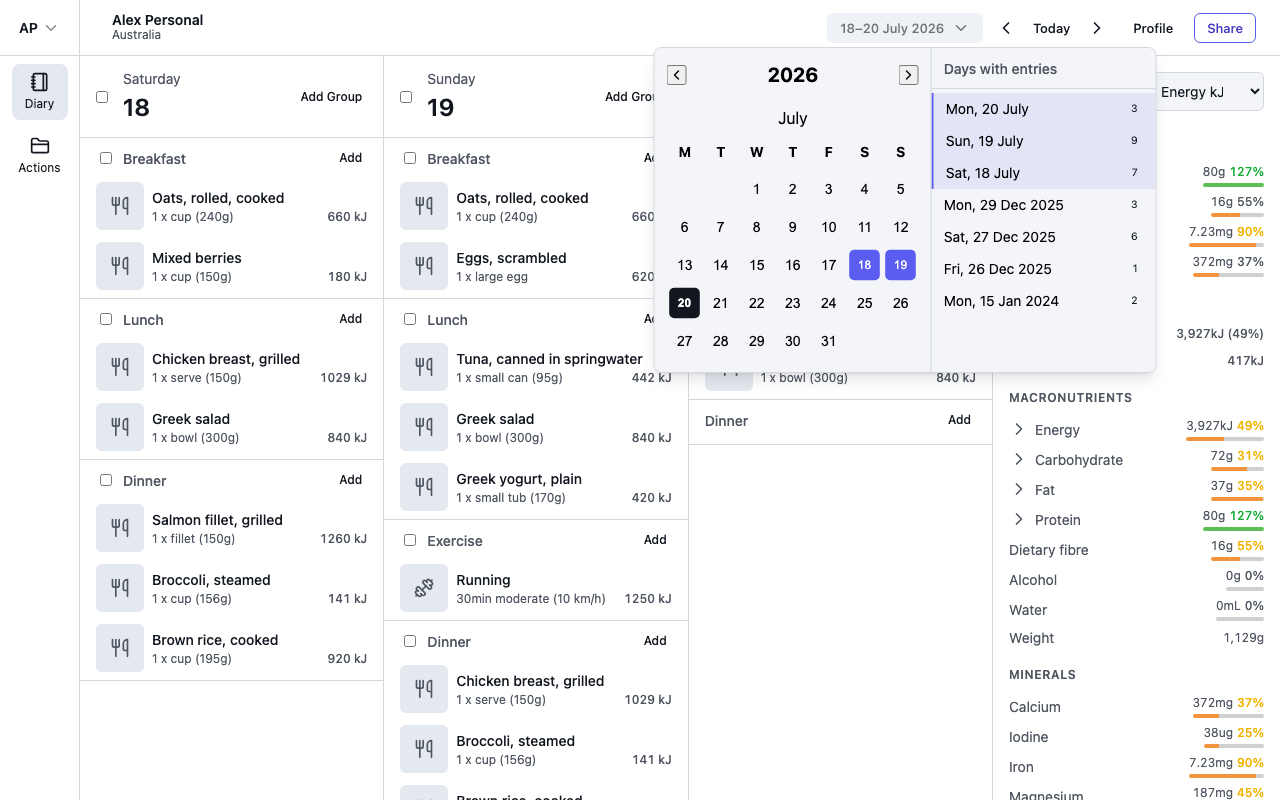Select Sat, 27 Dec 2025 in Days with entries
This screenshot has height=800, width=1280.
coord(1043,237)
